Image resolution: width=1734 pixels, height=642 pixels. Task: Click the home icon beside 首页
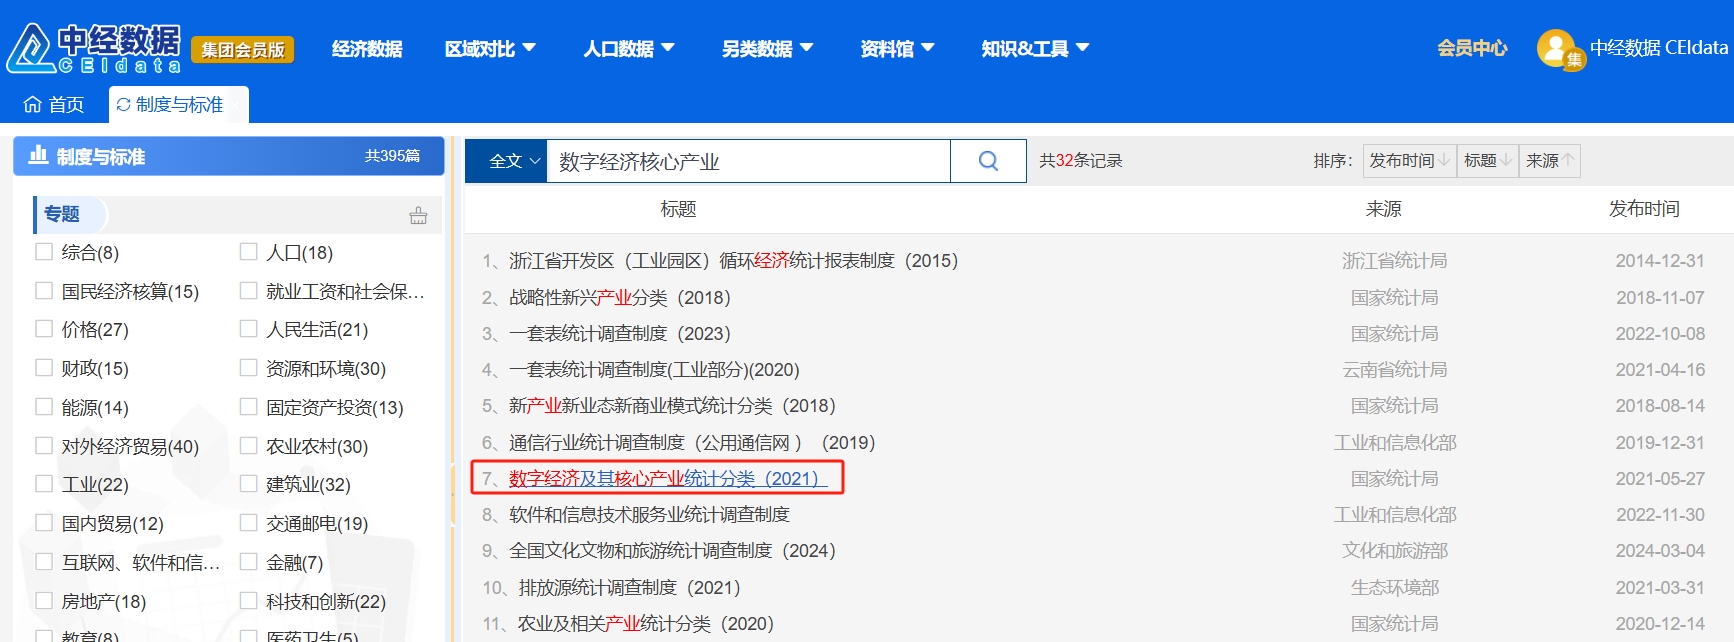tap(33, 104)
